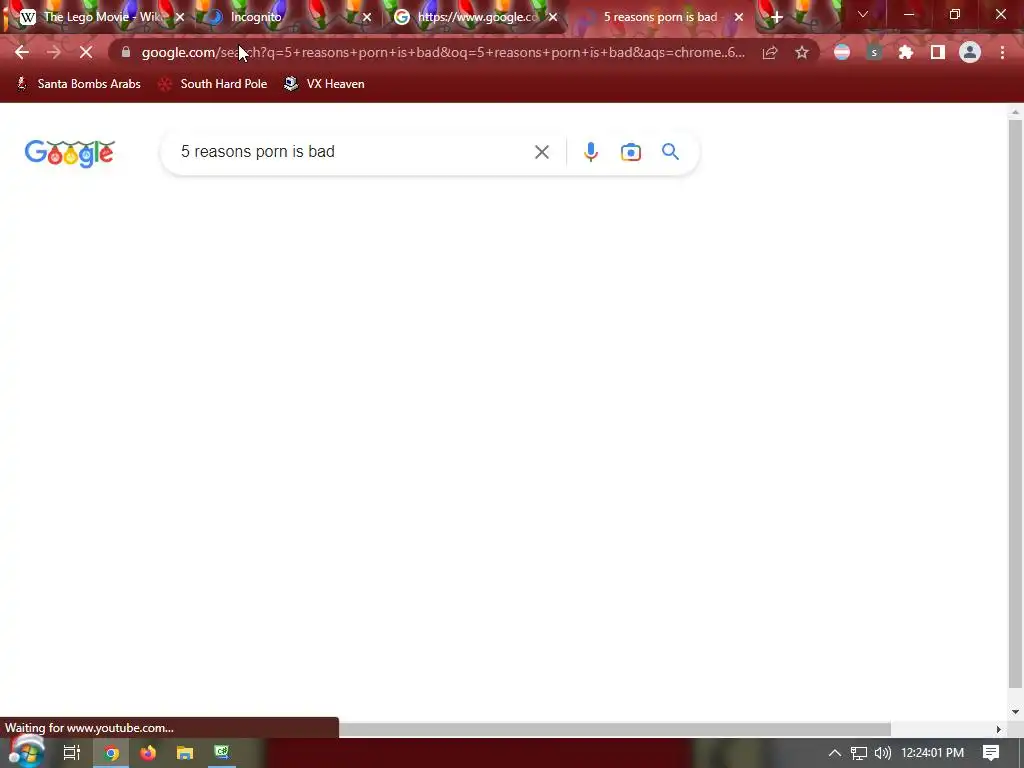Show hidden system tray icons

[835, 753]
